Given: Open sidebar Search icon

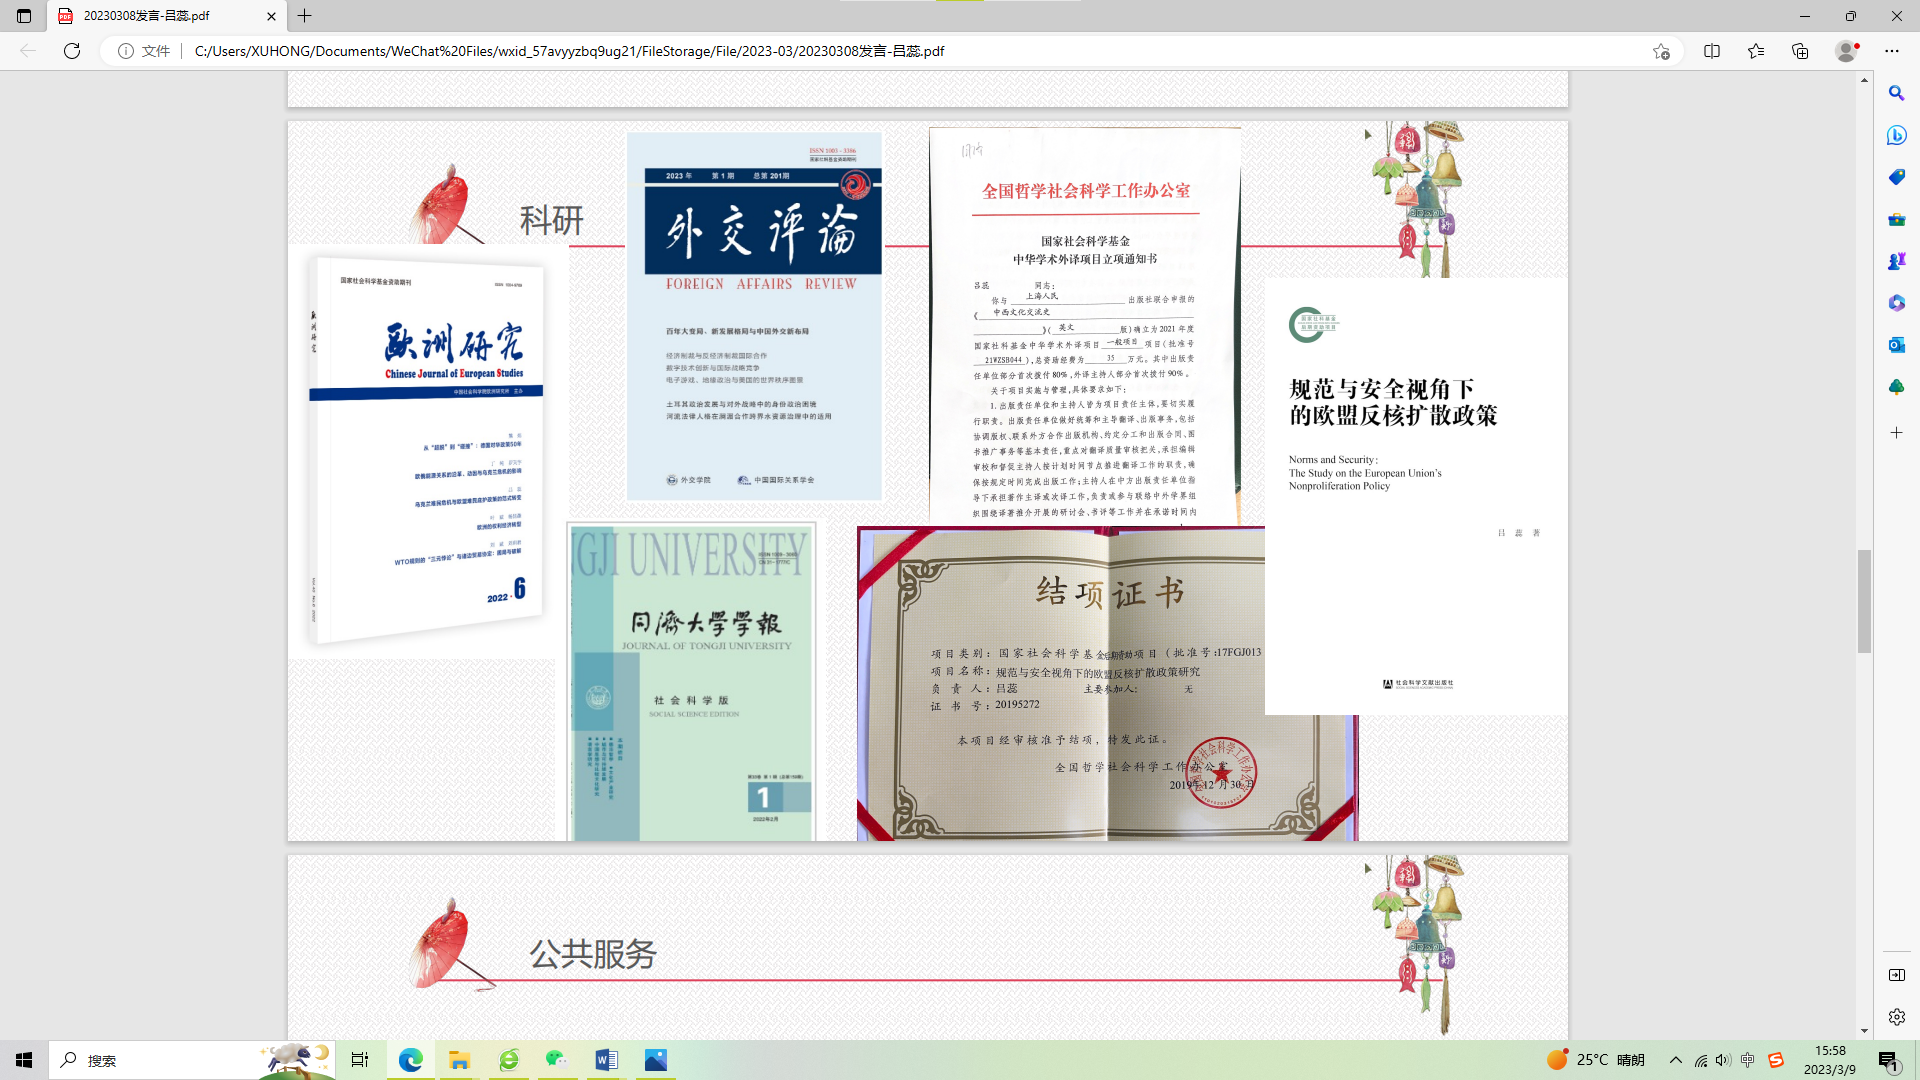Looking at the screenshot, I should tap(1896, 93).
